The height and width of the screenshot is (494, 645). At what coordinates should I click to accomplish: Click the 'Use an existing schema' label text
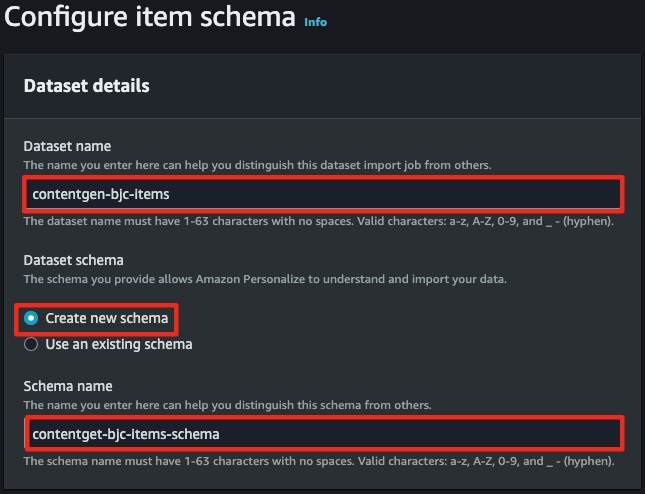[x=119, y=344]
